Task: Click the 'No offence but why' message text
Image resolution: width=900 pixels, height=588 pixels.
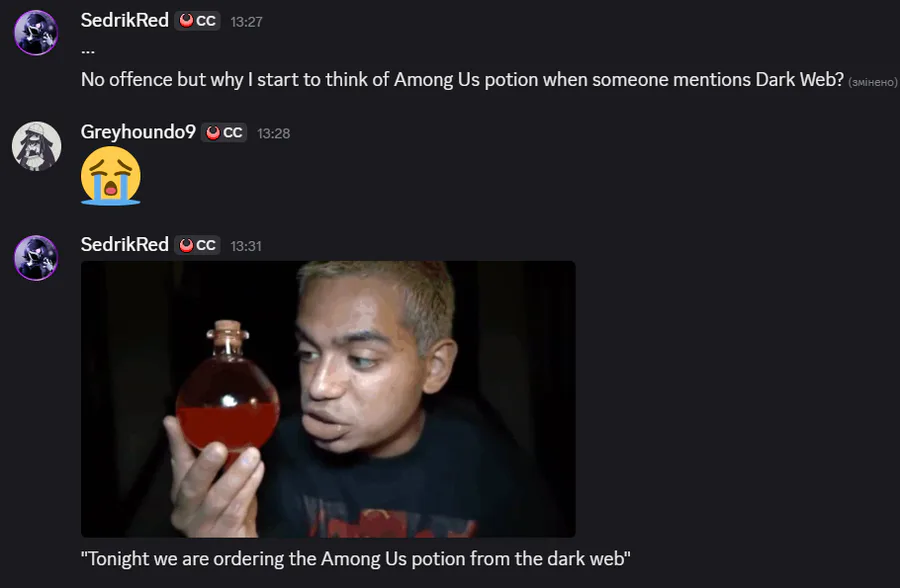Action: (x=463, y=79)
